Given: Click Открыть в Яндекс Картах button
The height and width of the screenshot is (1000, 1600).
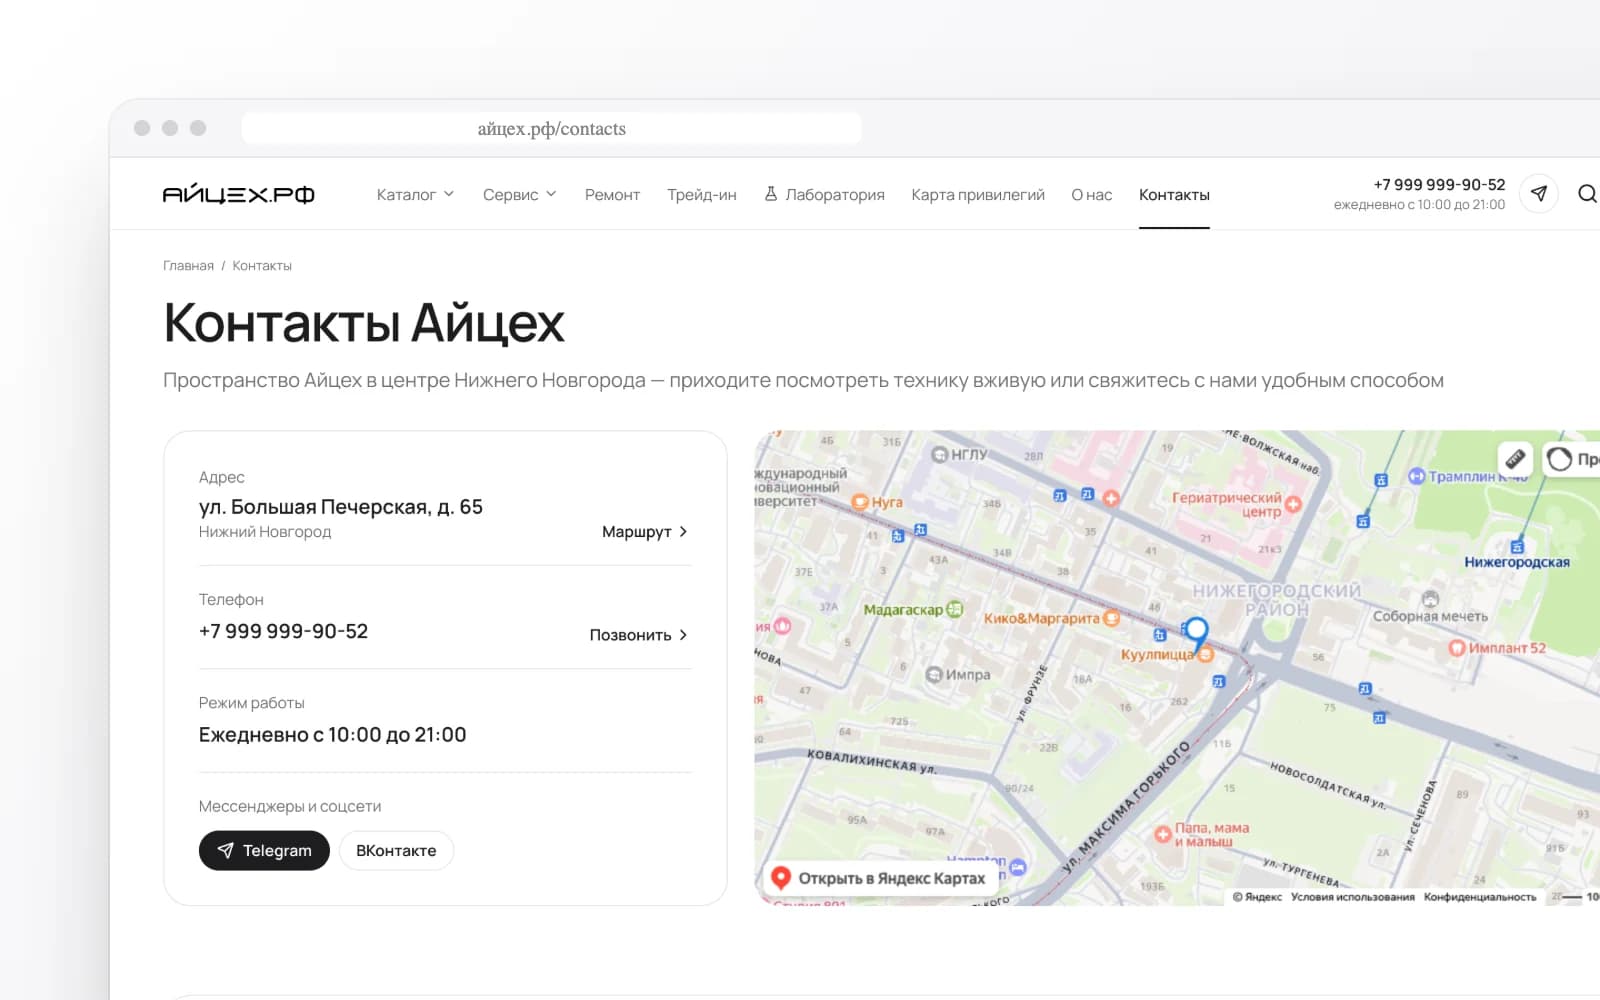Looking at the screenshot, I should pos(879,878).
